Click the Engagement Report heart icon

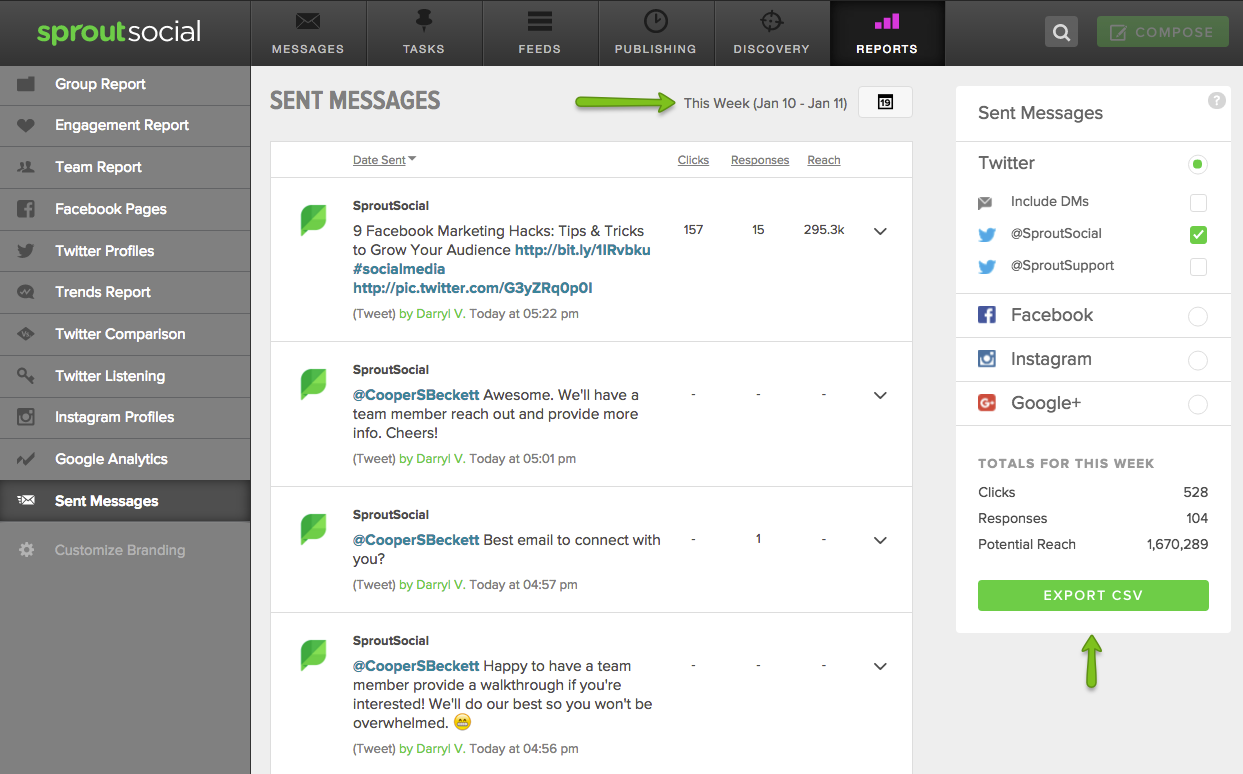tap(26, 126)
